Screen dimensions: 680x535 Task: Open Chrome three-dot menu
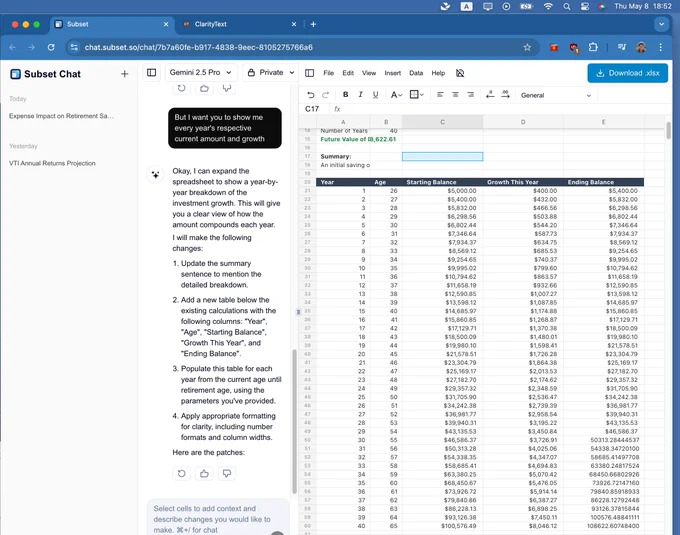[x=660, y=47]
